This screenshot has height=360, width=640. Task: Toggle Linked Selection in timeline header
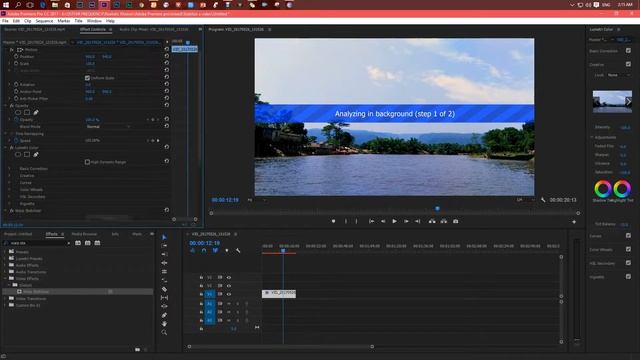pos(215,250)
